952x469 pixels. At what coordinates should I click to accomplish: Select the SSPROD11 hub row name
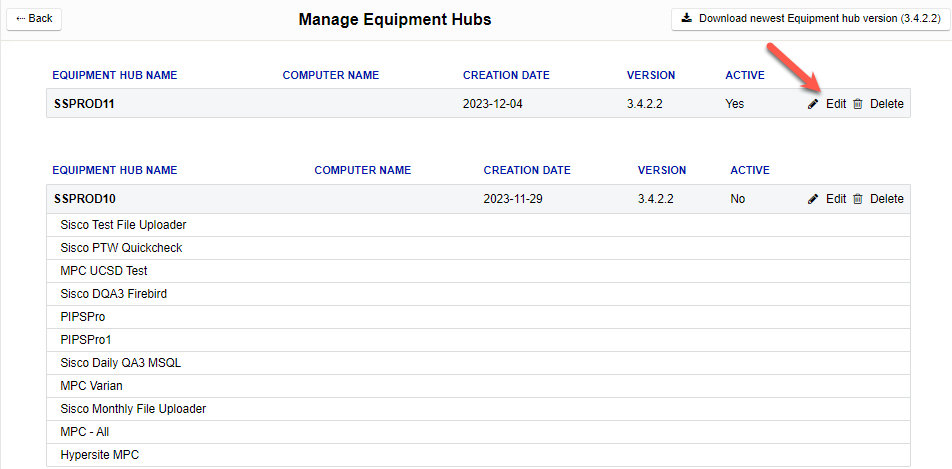coord(84,104)
